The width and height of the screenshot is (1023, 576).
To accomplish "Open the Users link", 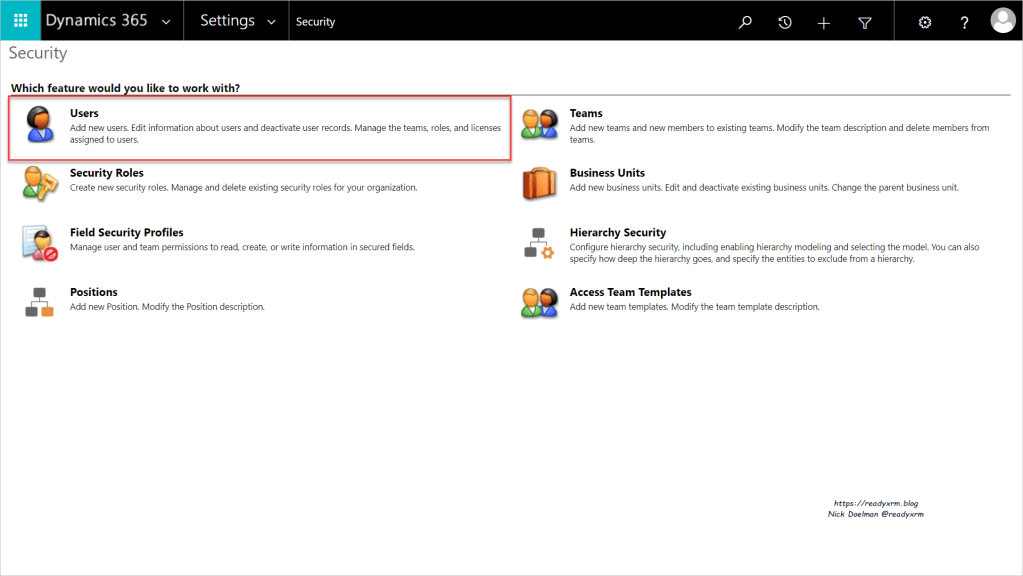I will (x=84, y=113).
